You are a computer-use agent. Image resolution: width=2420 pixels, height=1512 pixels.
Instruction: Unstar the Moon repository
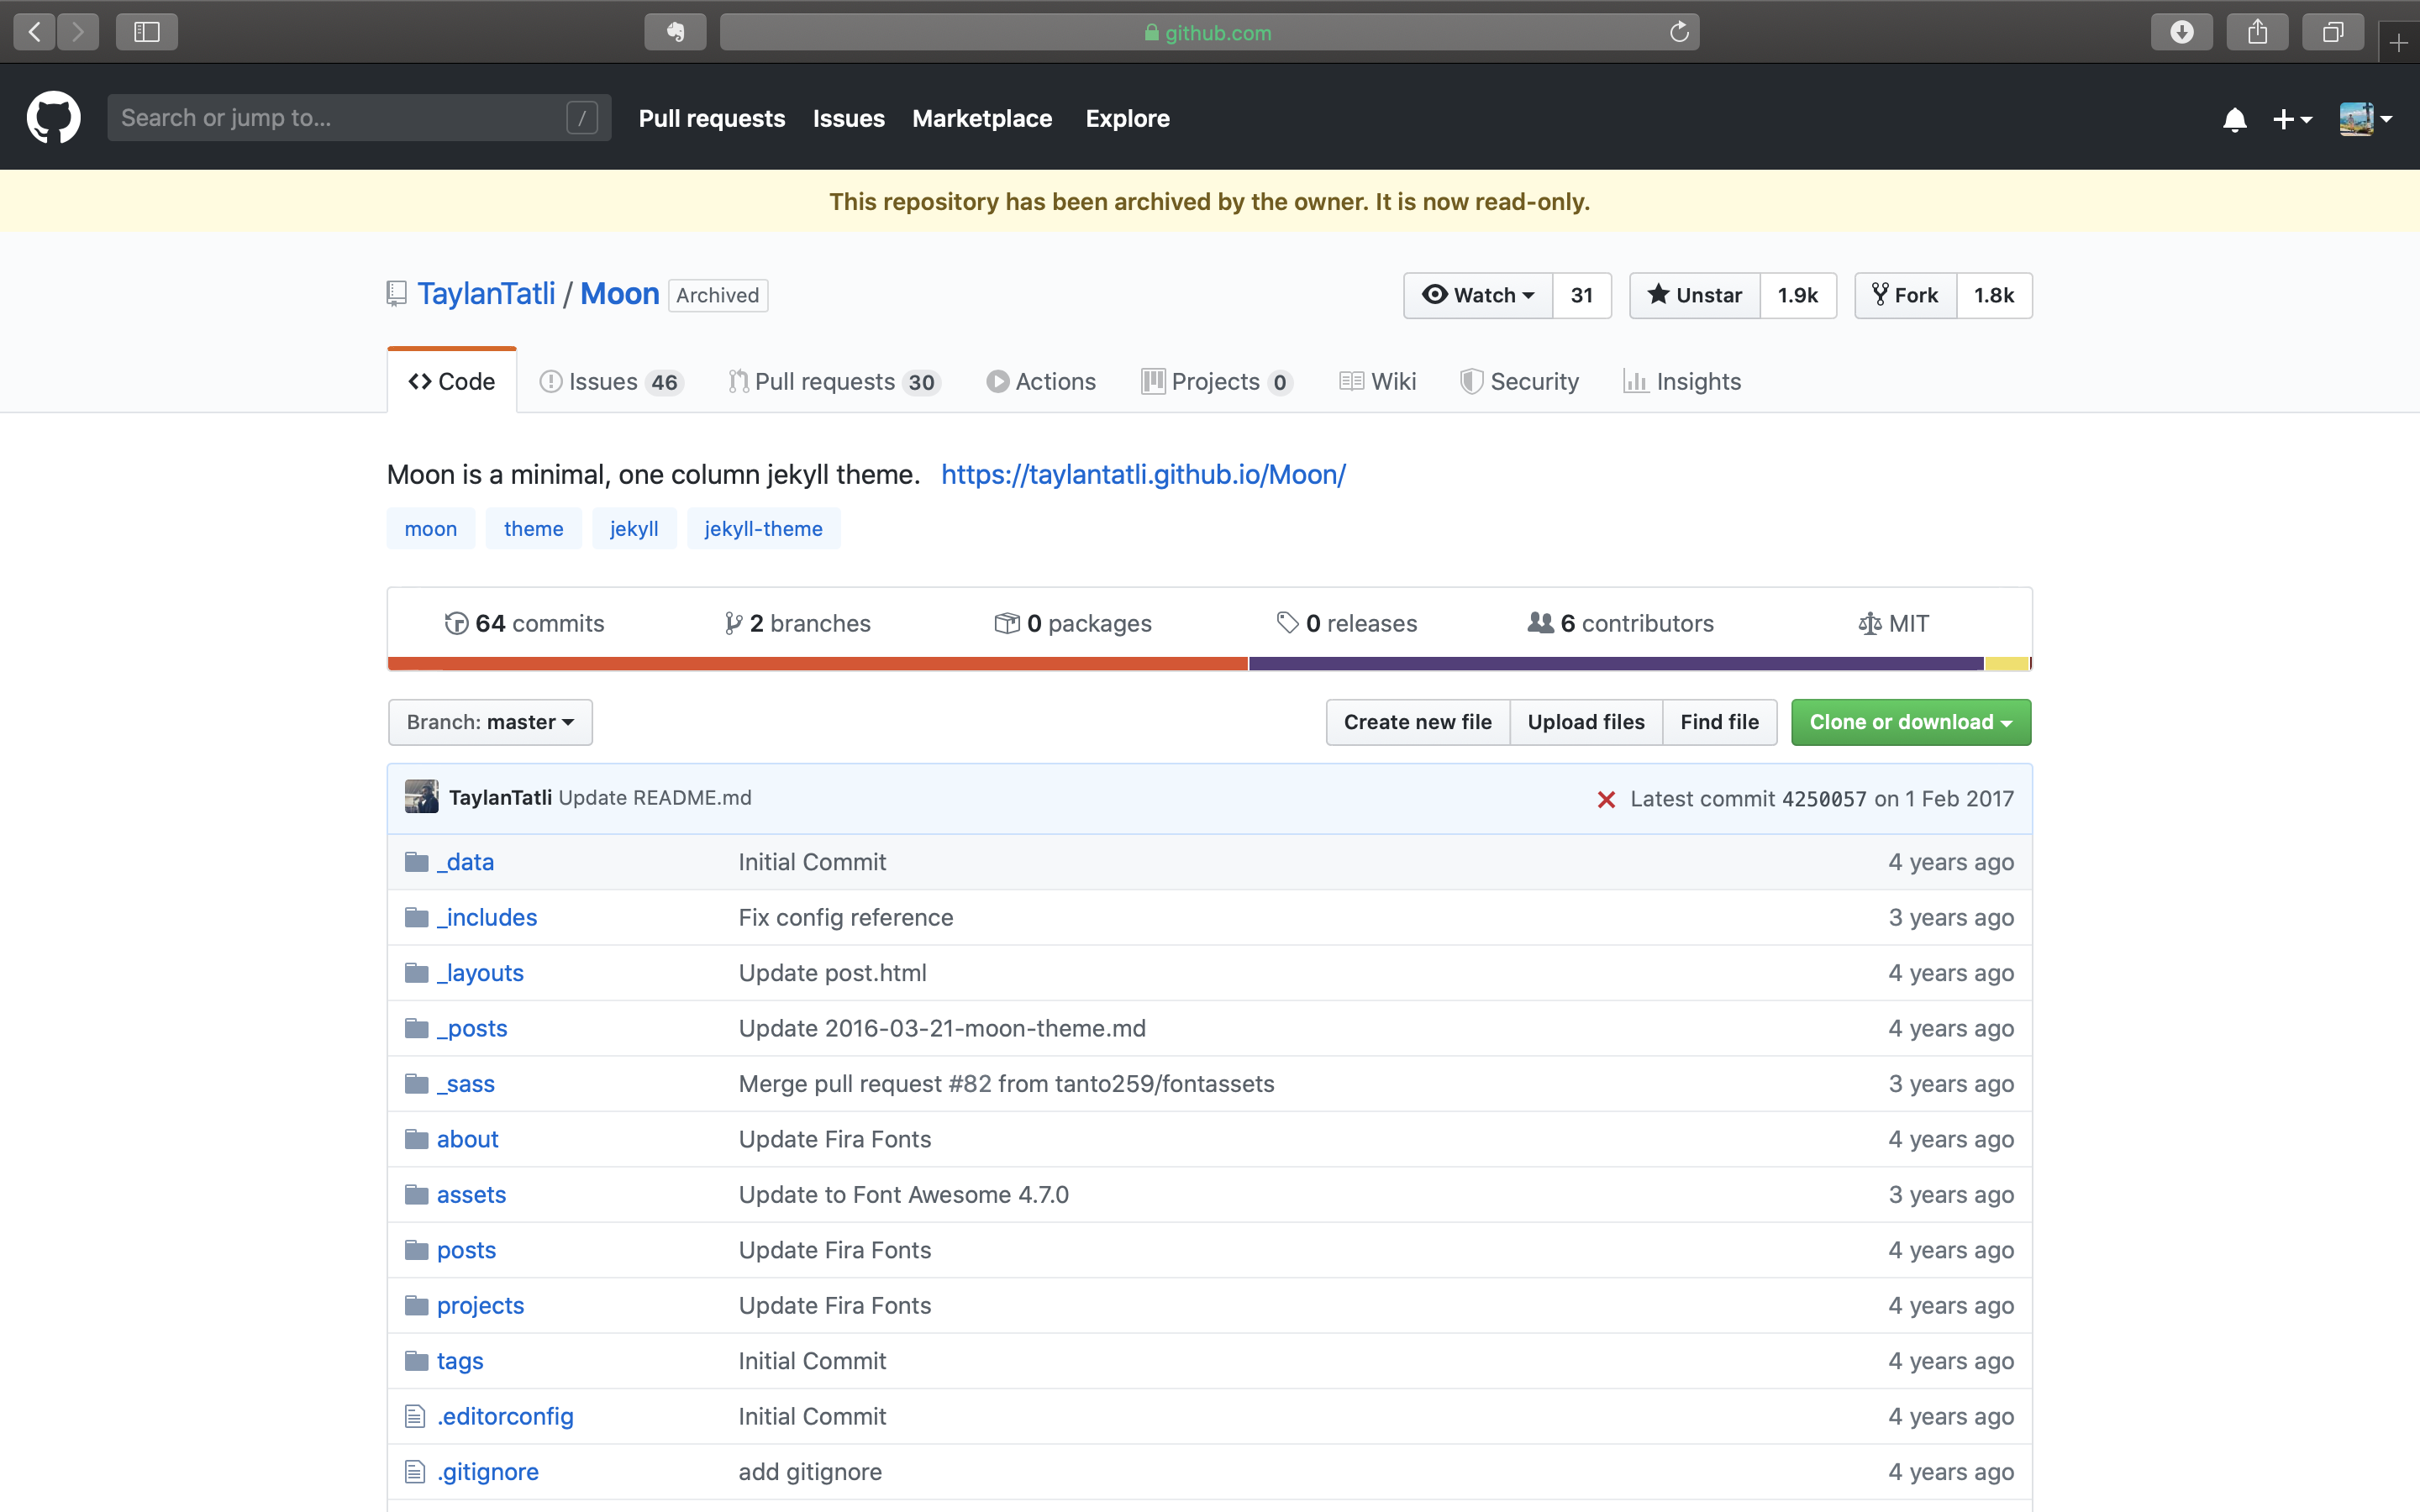coord(1695,295)
